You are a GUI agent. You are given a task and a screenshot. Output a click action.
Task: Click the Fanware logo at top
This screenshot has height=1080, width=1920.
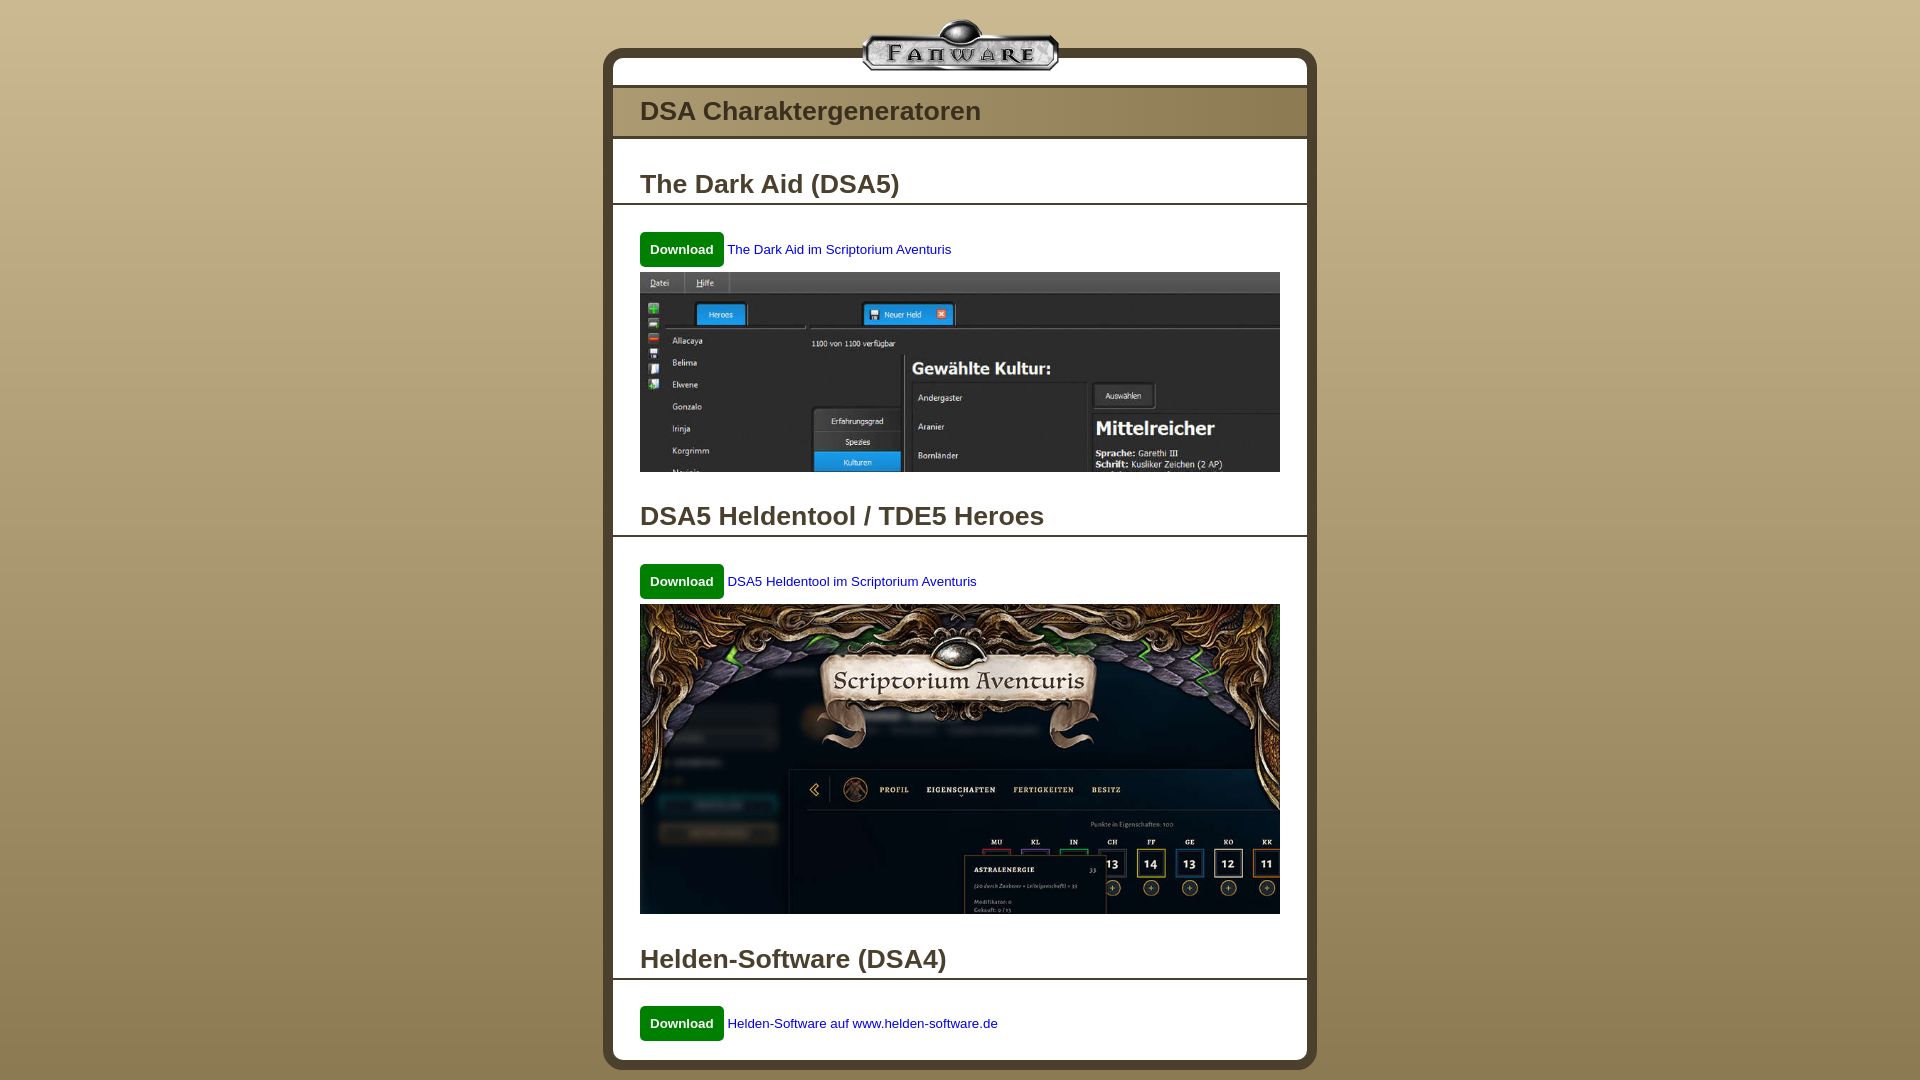[960, 46]
